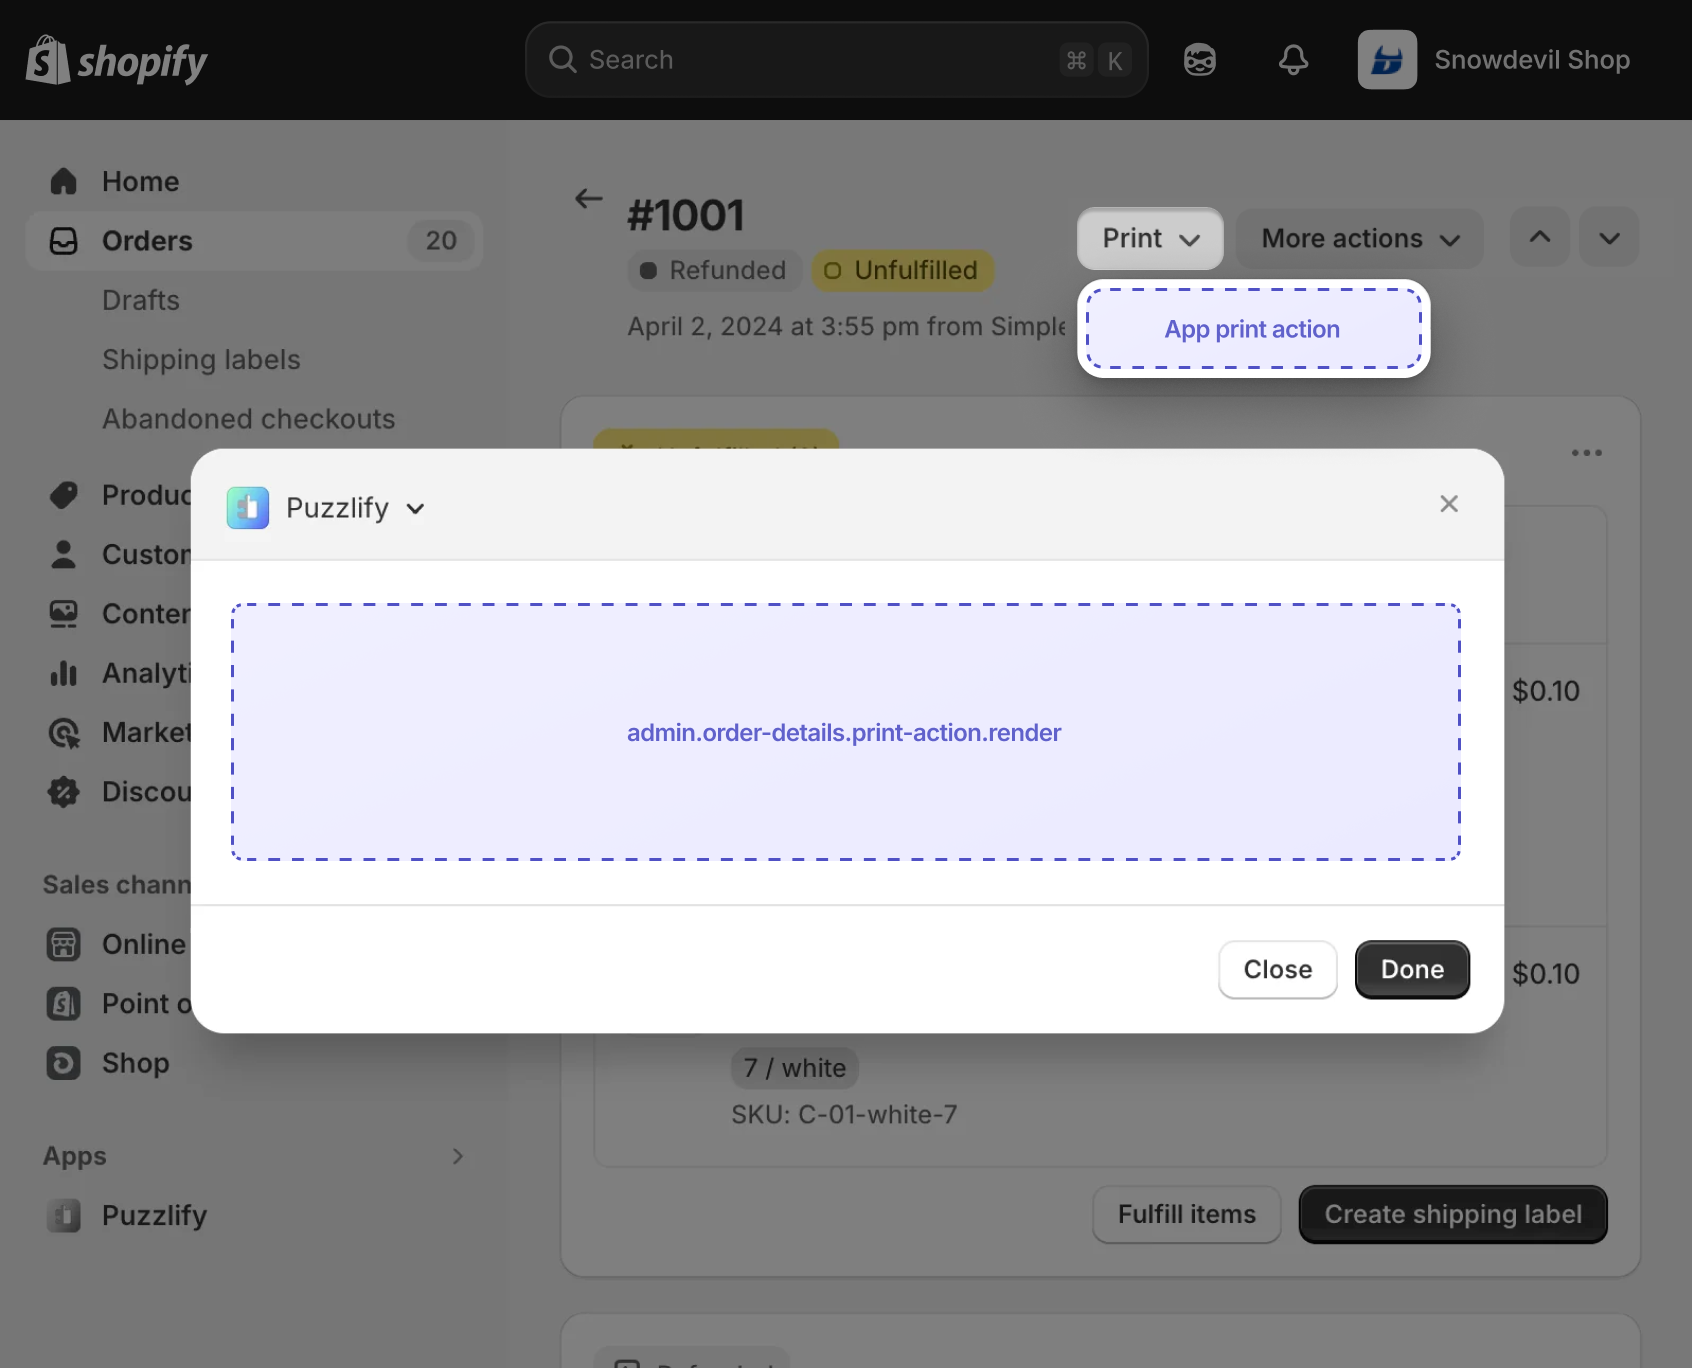Click the Products tag icon
This screenshot has width=1692, height=1368.
(63, 495)
